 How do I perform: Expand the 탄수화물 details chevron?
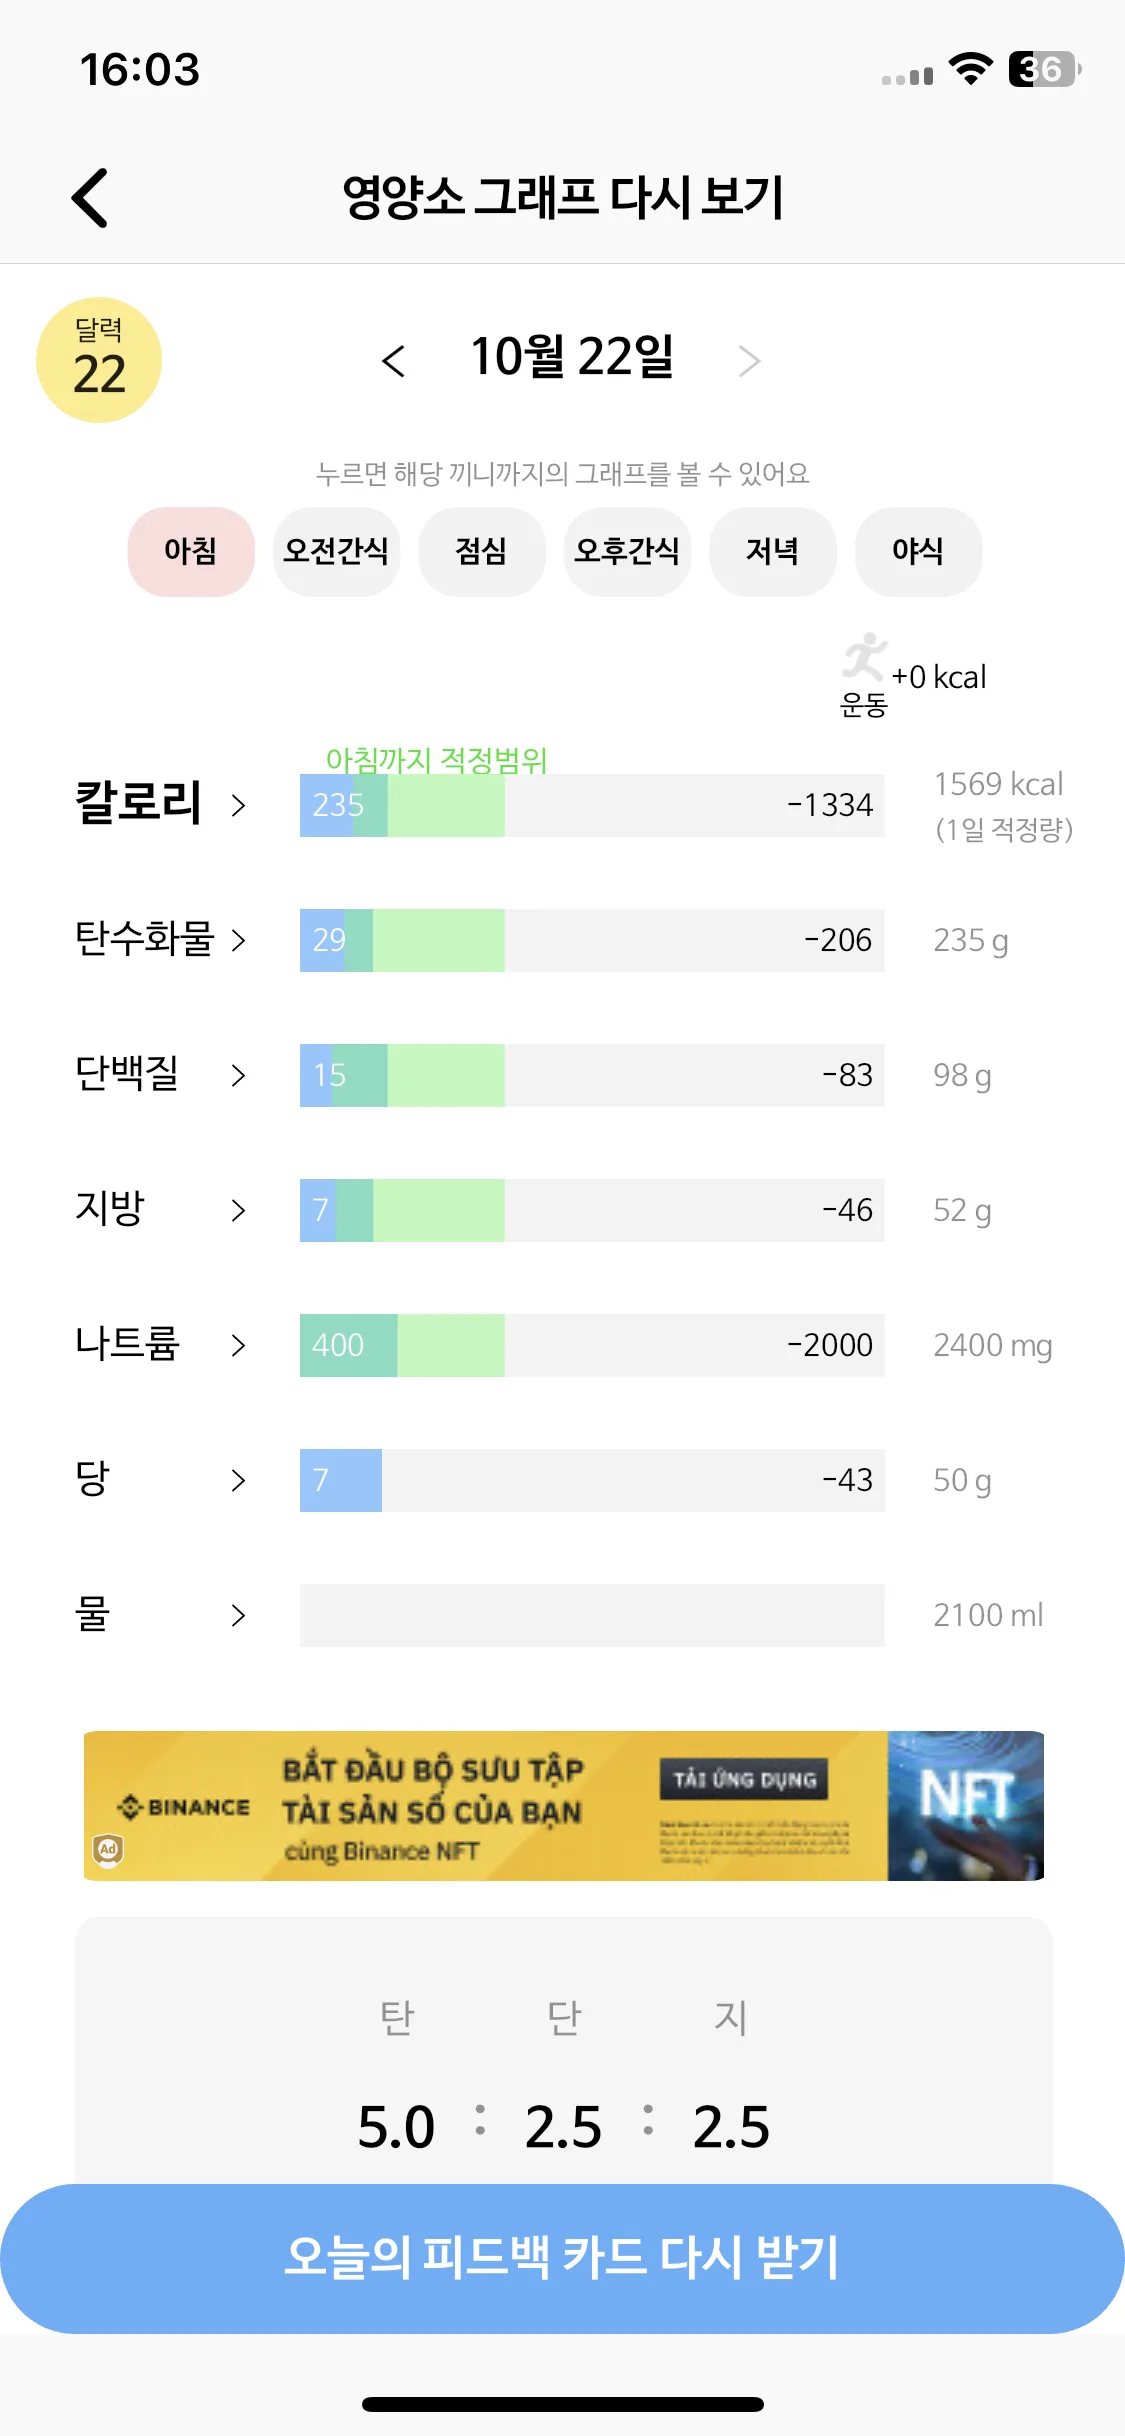coord(238,940)
